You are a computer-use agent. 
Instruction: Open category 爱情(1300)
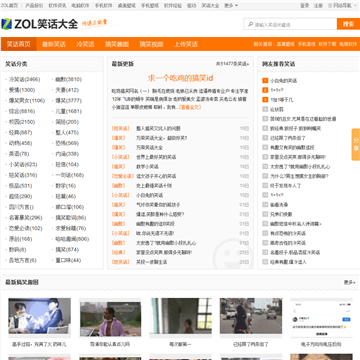22,90
